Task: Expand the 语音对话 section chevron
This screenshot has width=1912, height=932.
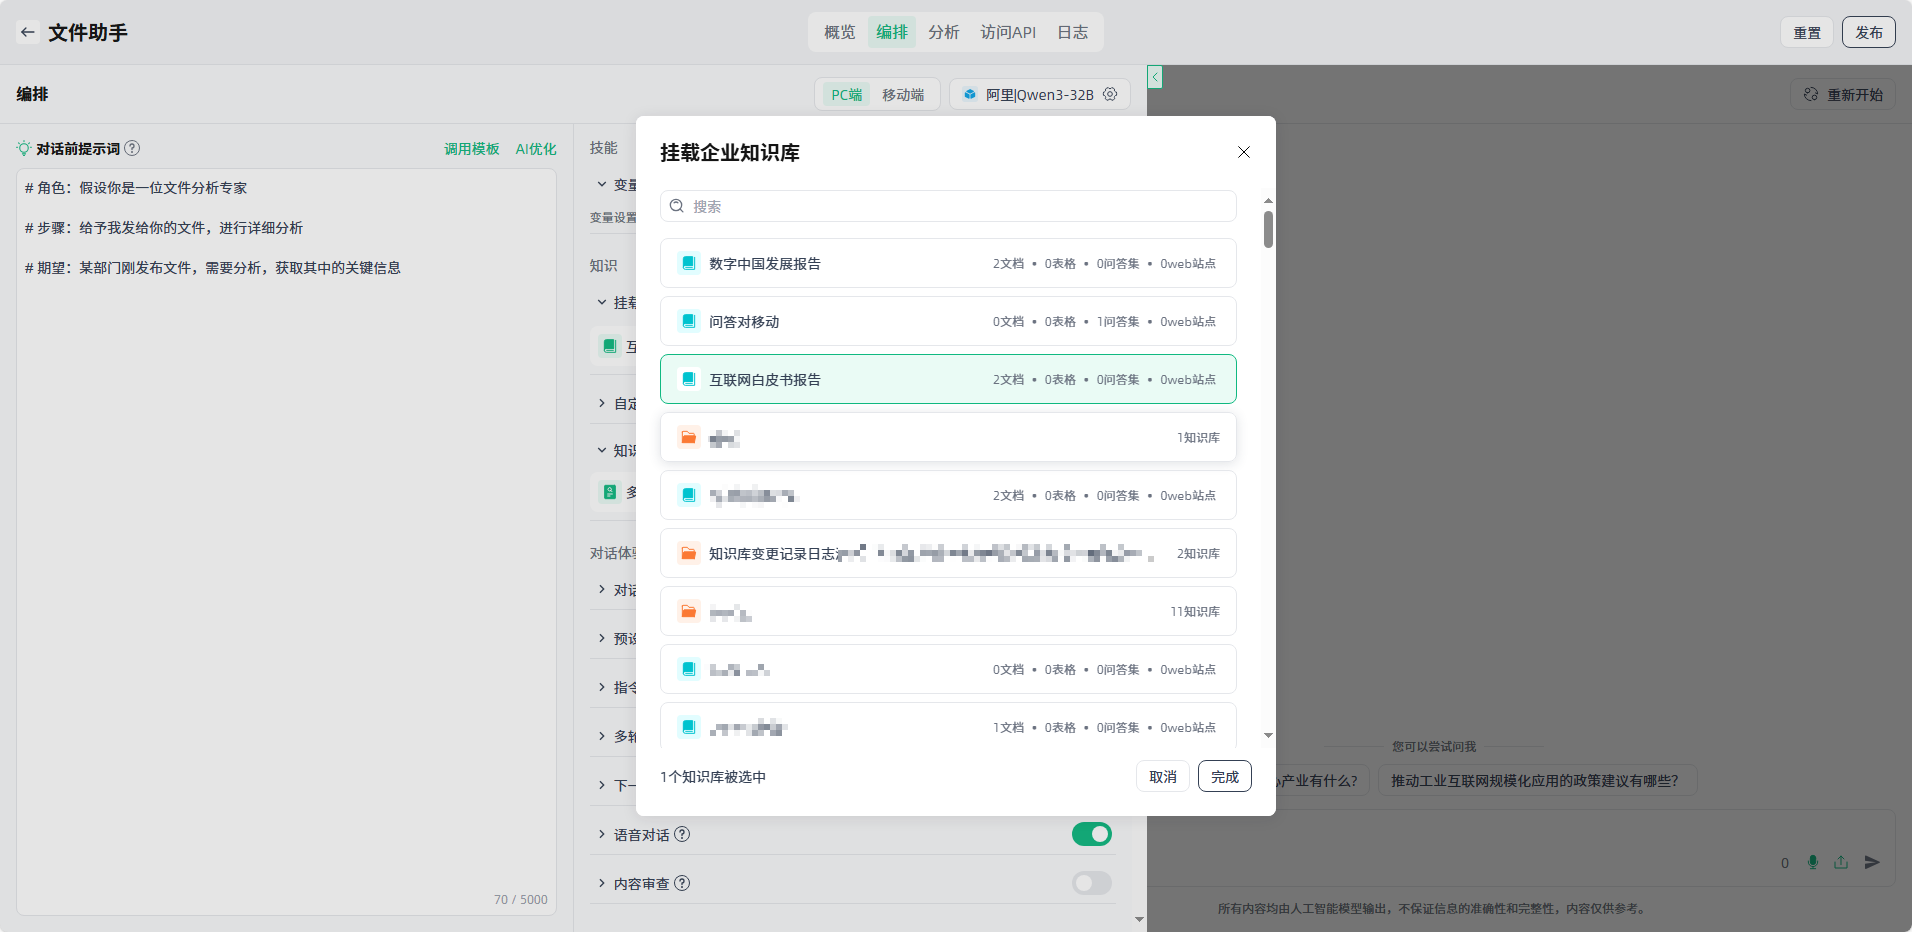Action: tap(602, 834)
